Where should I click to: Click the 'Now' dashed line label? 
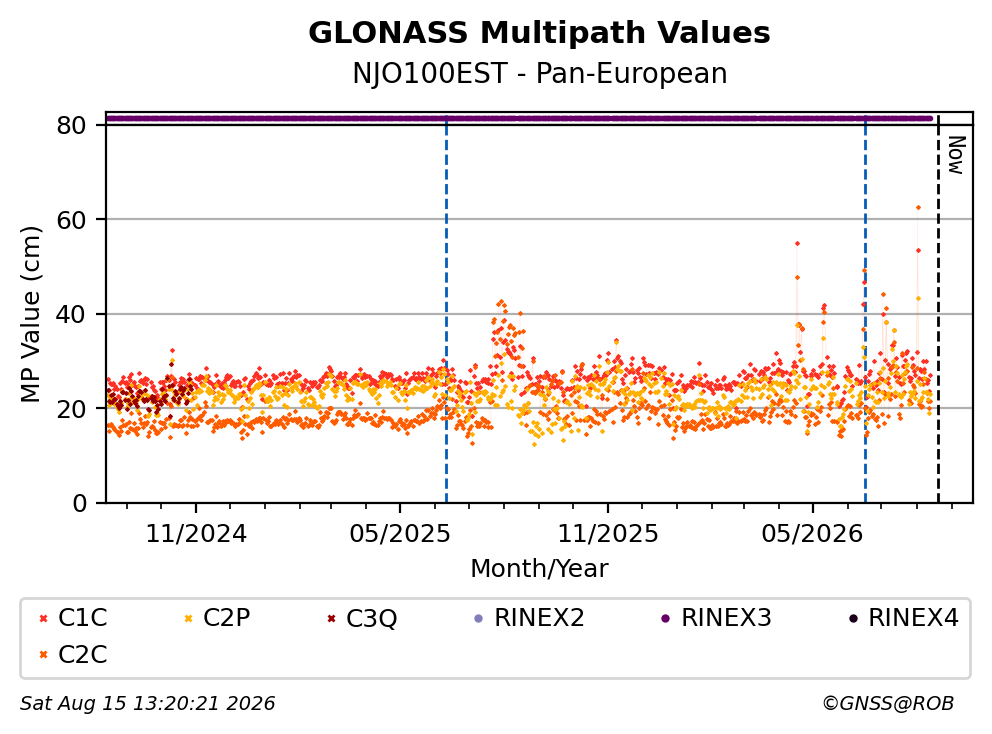pyautogui.click(x=957, y=155)
